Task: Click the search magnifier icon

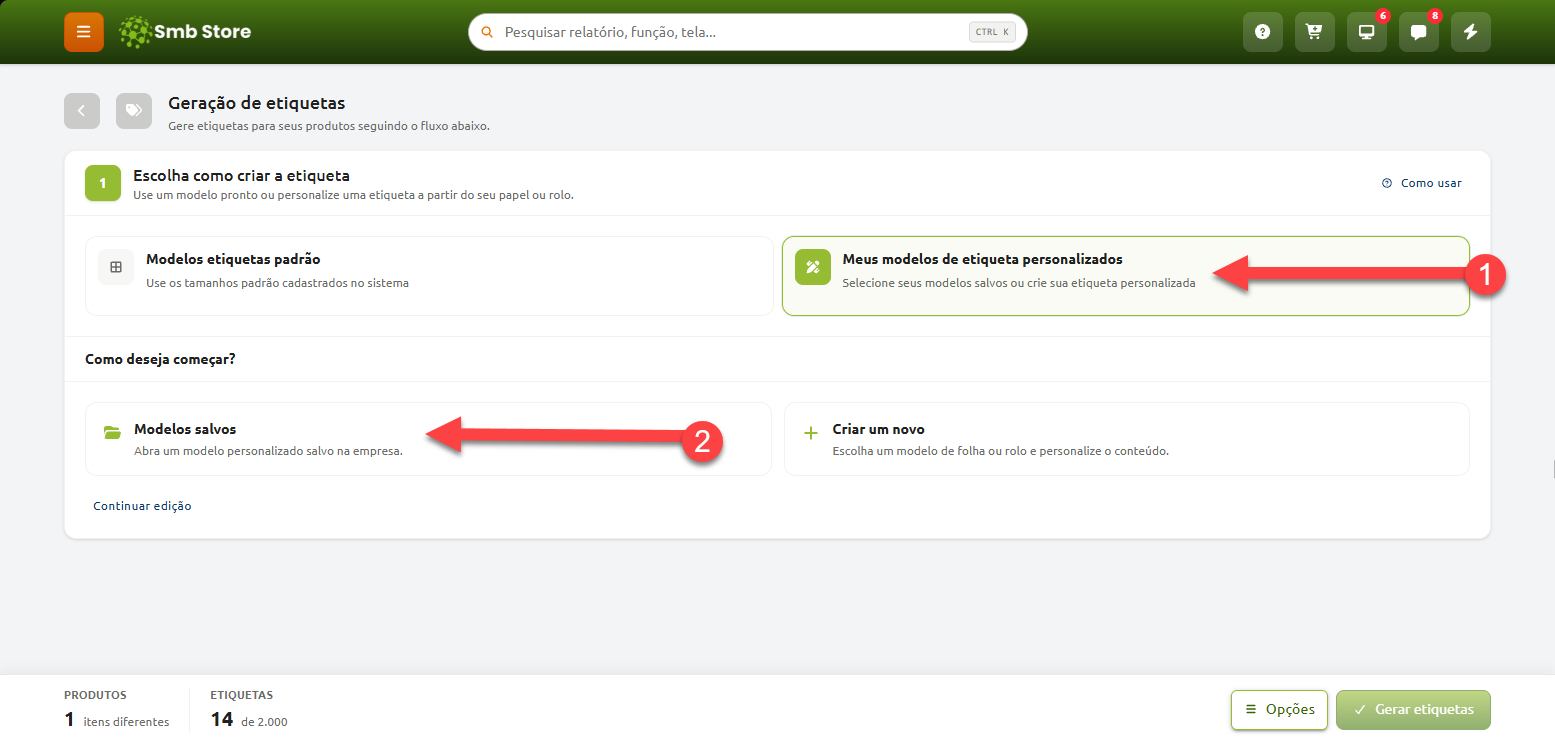Action: (x=487, y=32)
